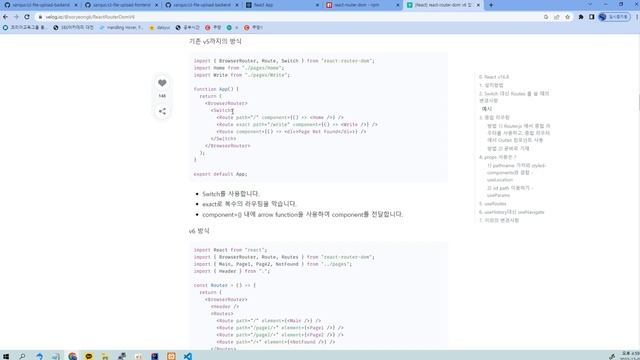Click the 'v6 방식' heading text
The height and width of the screenshot is (360, 640).
tap(199, 231)
